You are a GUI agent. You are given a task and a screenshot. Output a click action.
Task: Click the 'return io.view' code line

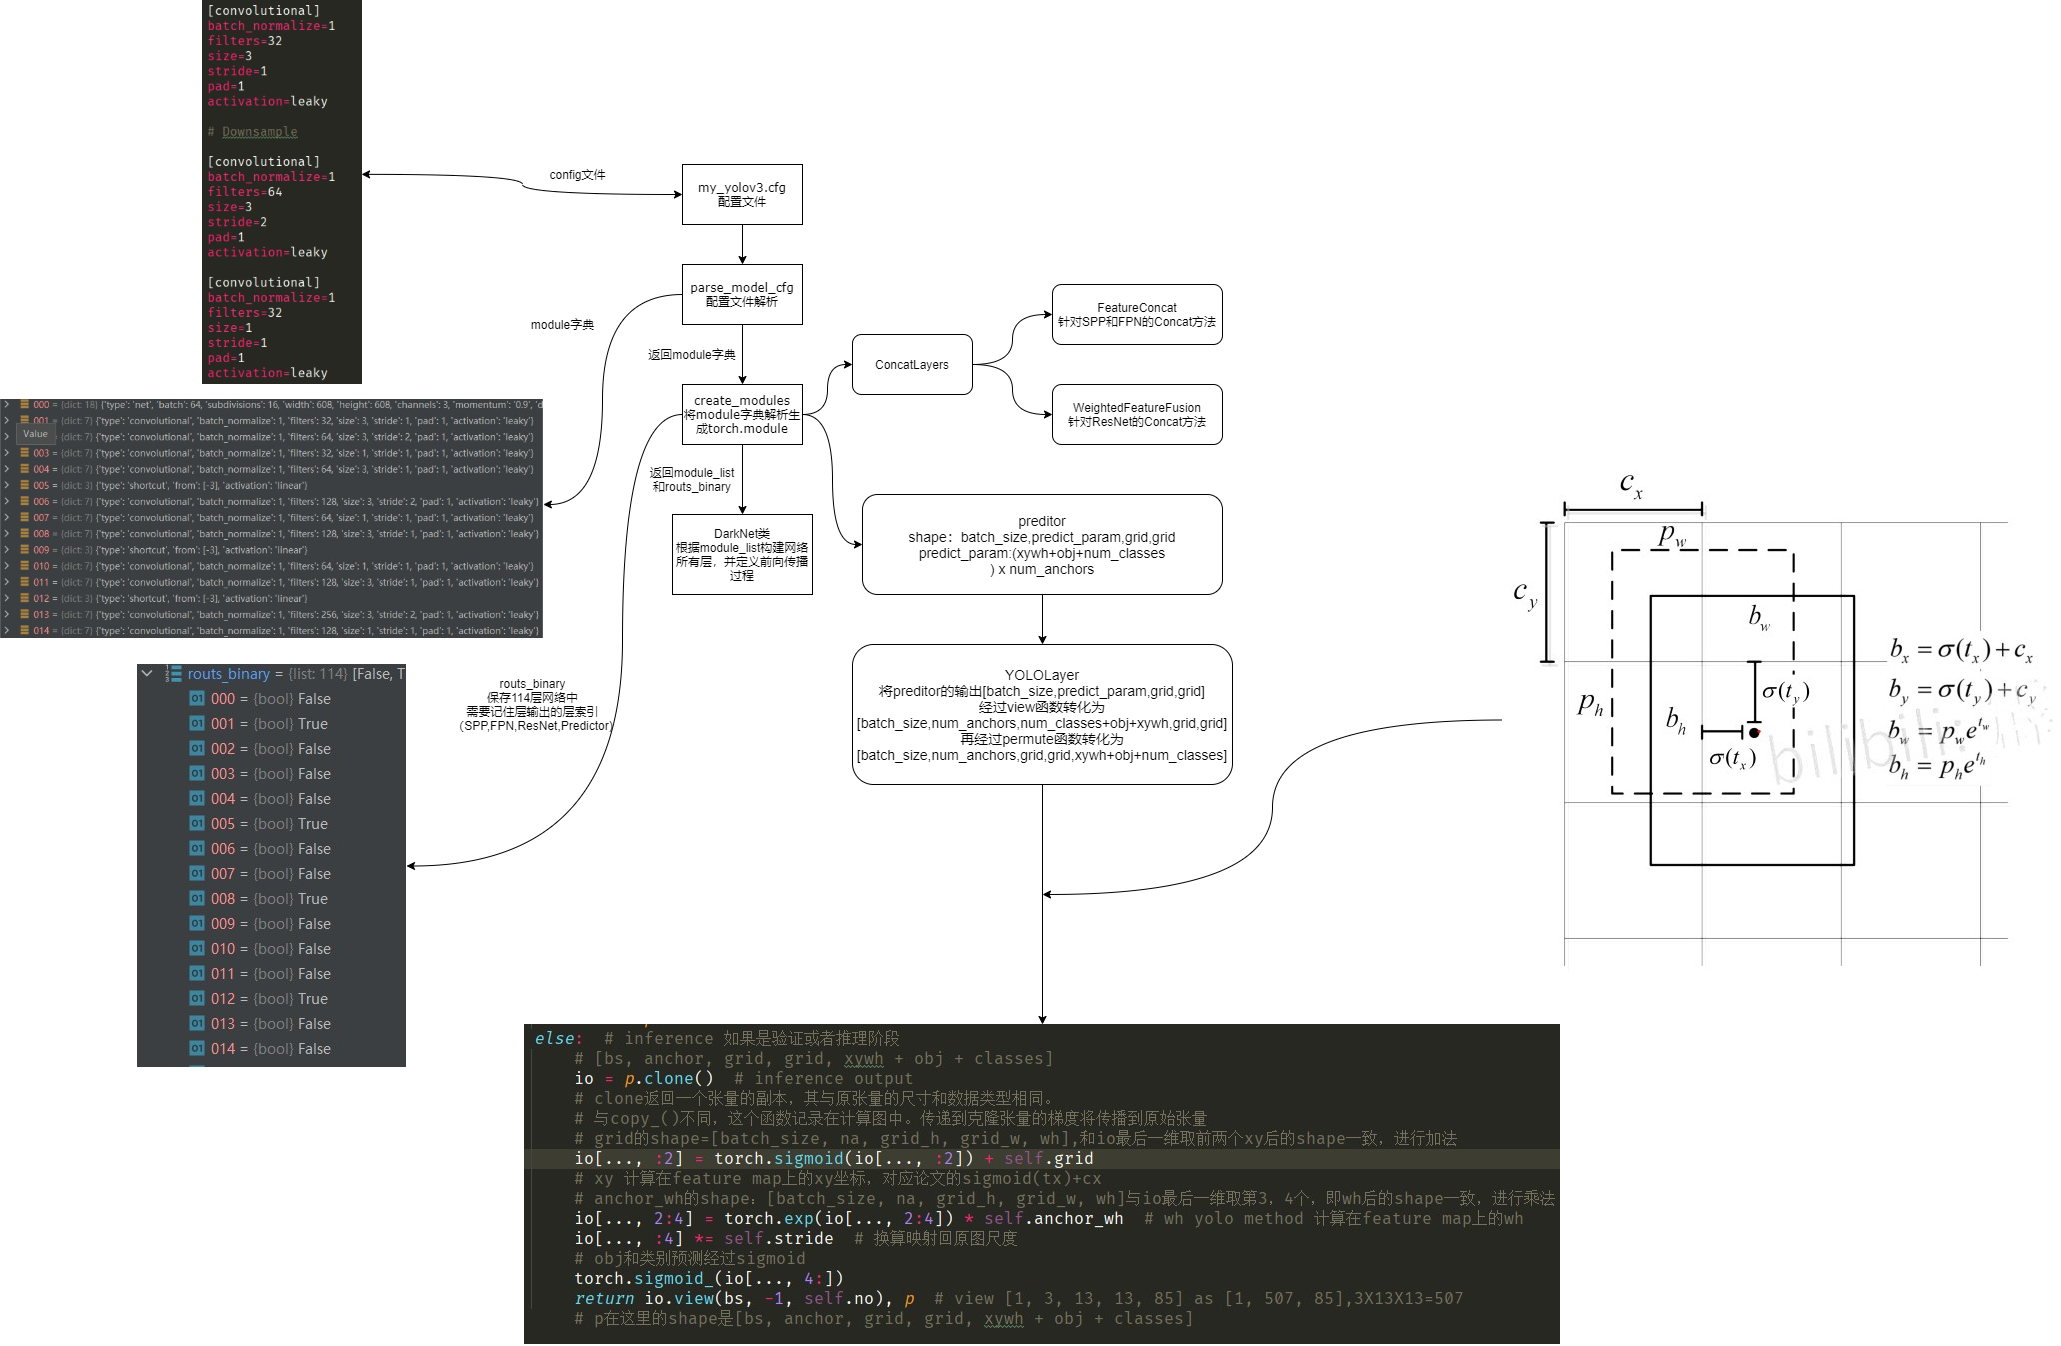[744, 1298]
